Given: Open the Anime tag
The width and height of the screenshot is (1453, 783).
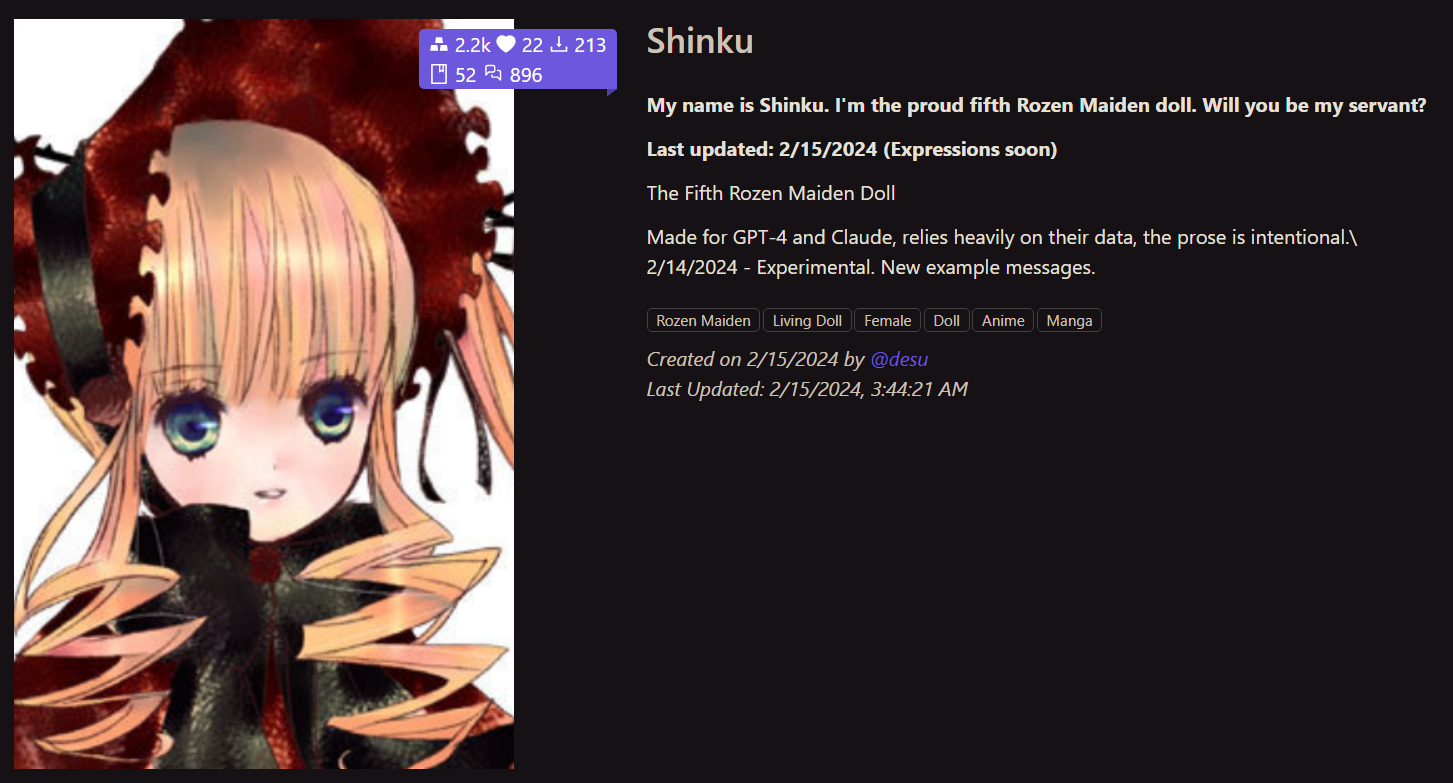Looking at the screenshot, I should tap(1003, 321).
